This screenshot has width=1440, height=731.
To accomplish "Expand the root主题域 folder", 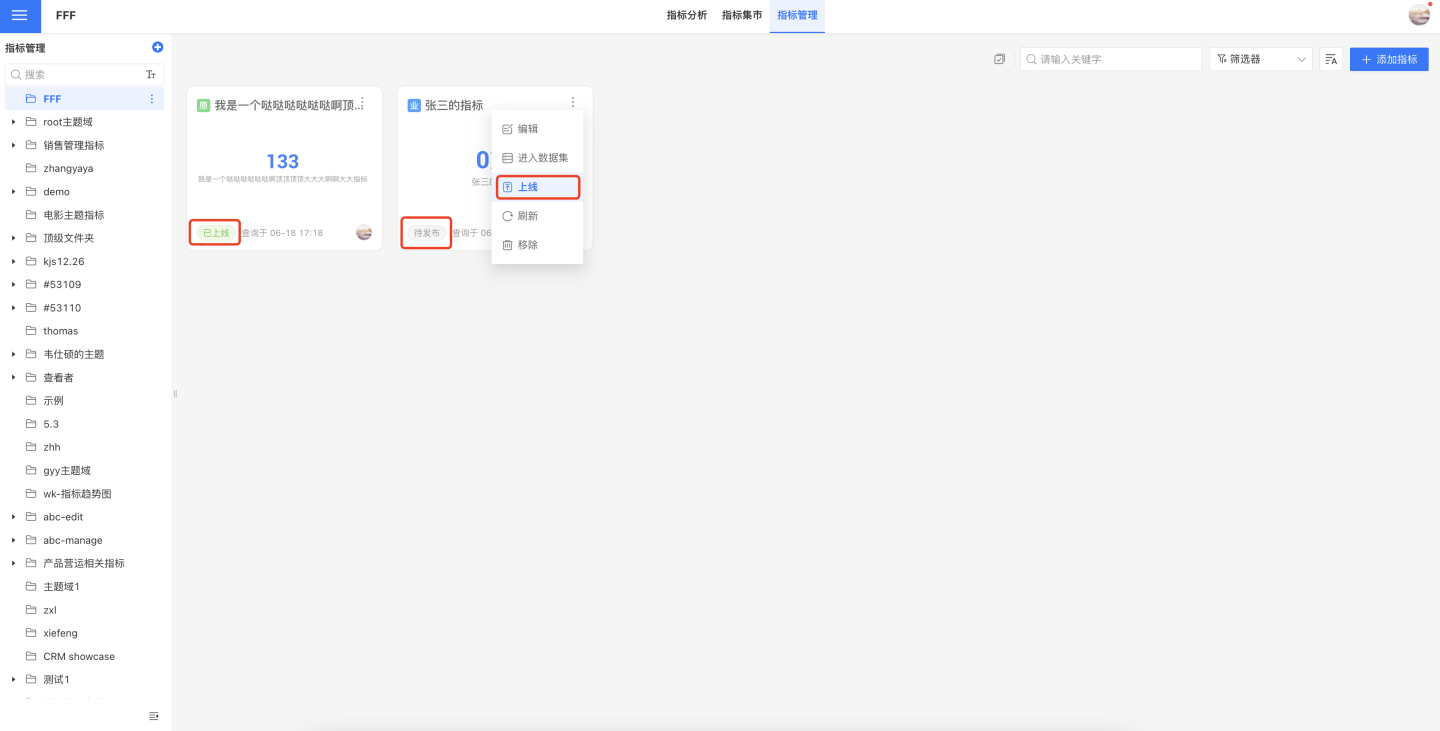I will pos(13,122).
